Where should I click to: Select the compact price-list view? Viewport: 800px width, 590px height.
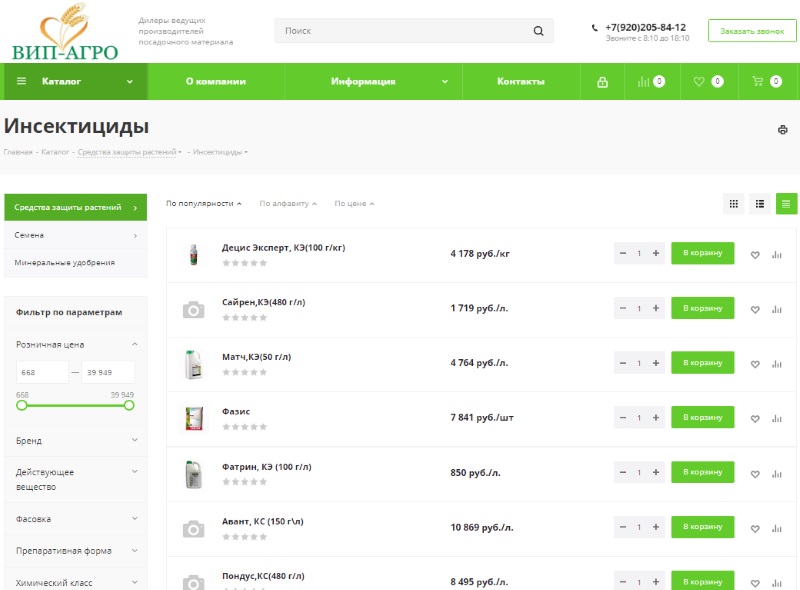pos(787,204)
